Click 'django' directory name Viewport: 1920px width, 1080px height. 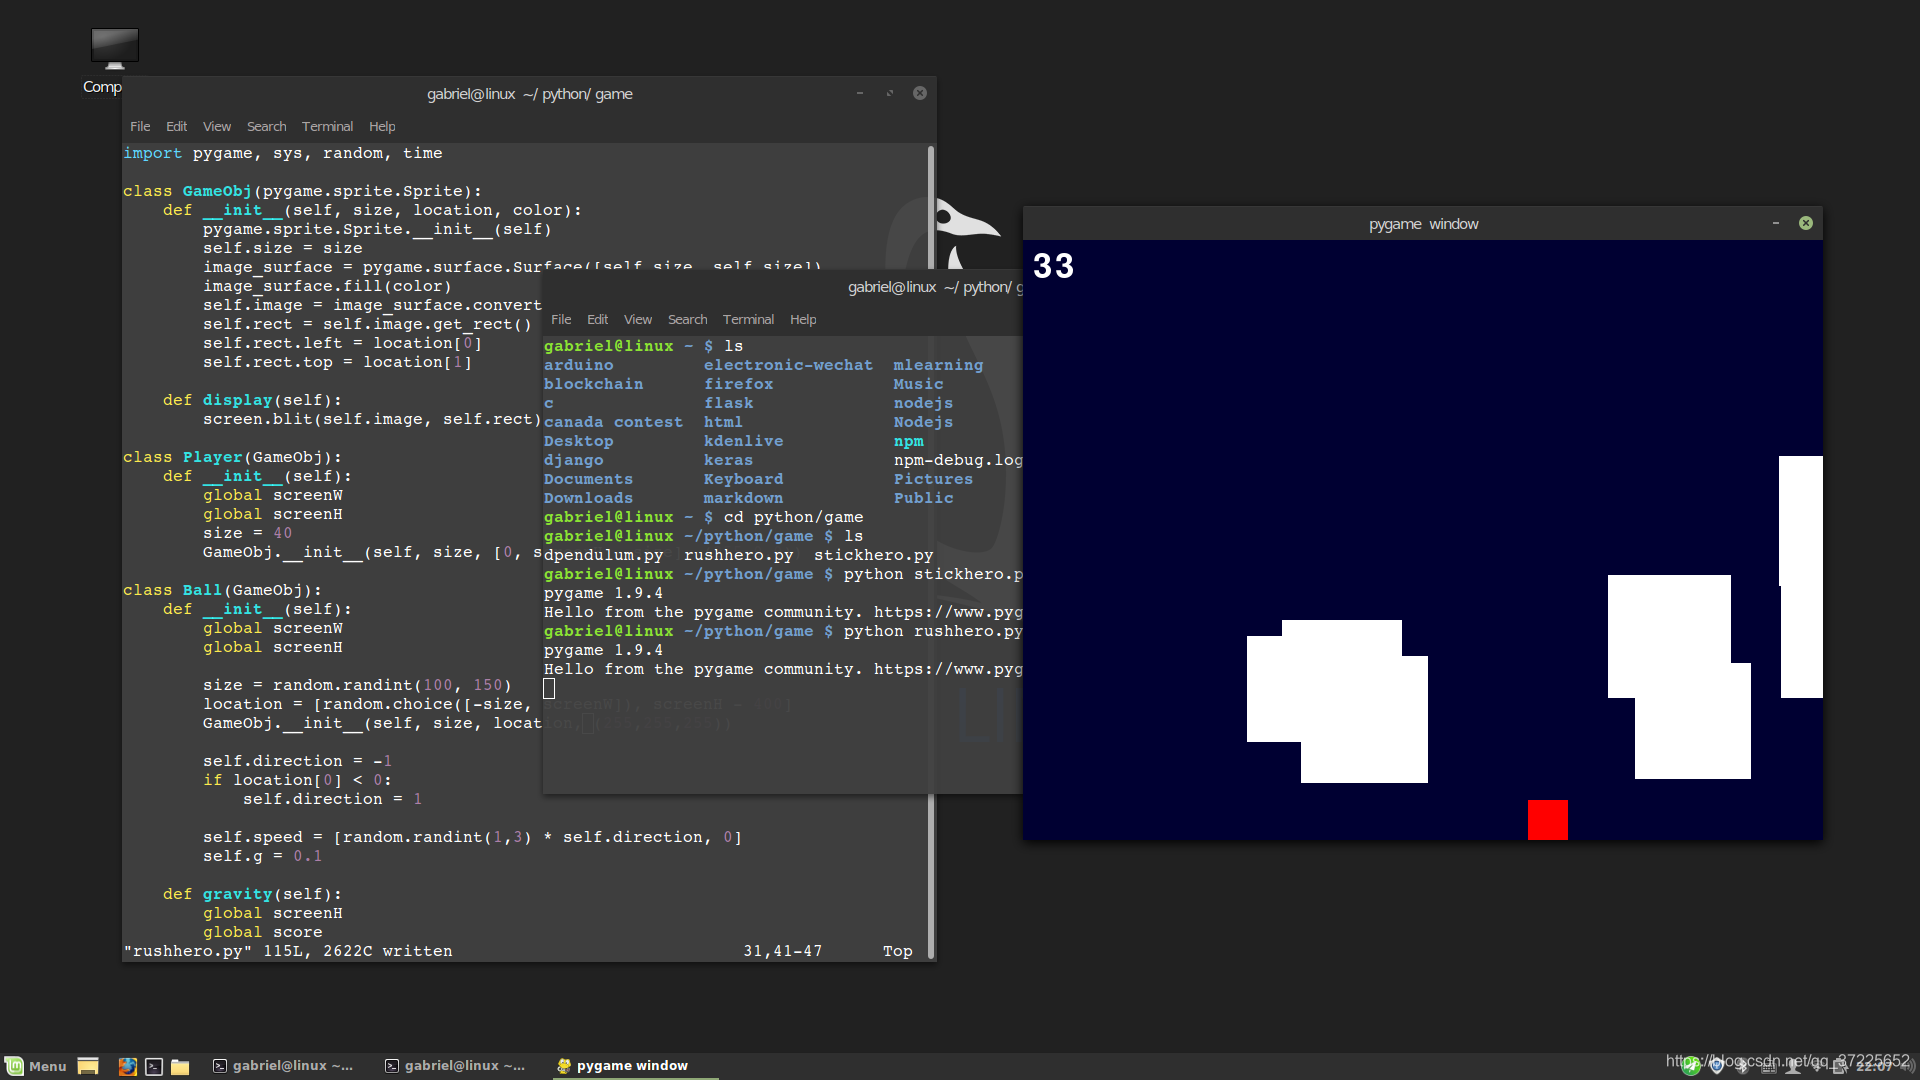coord(574,460)
